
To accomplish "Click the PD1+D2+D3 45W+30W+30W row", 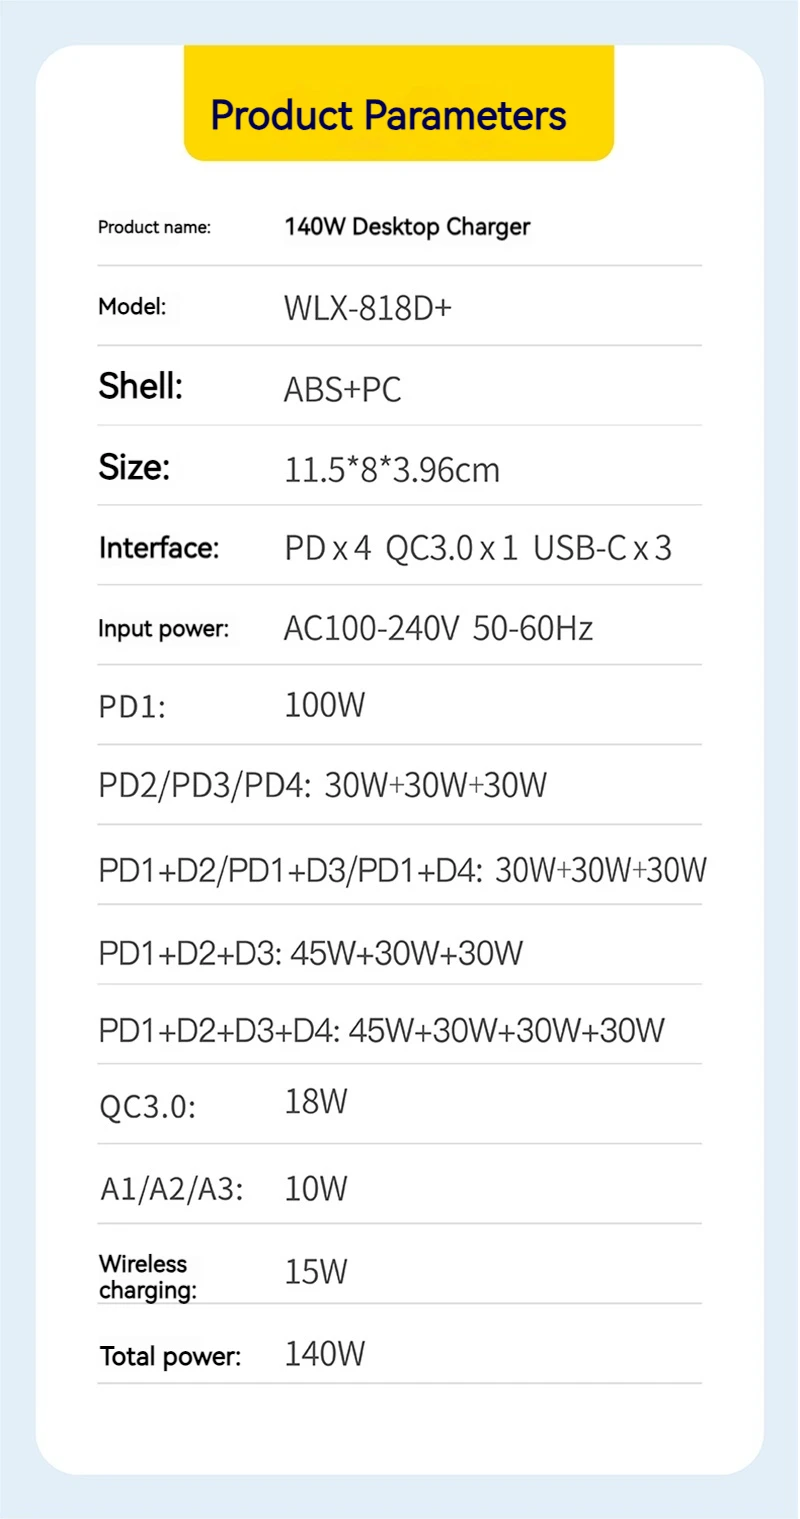I will tap(310, 953).
